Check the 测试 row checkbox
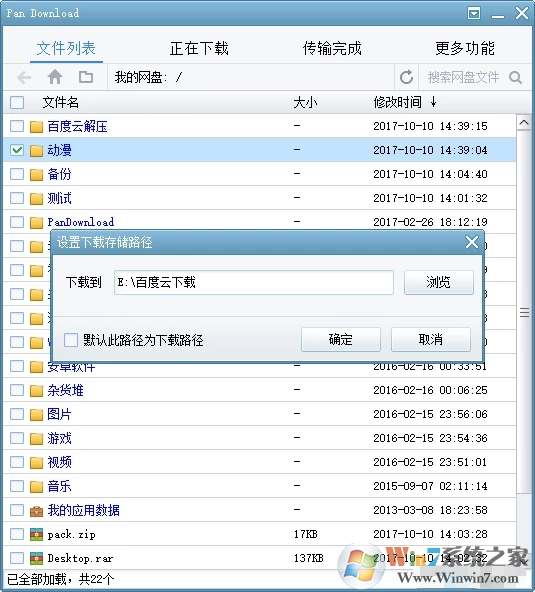This screenshot has height=592, width=535. pyautogui.click(x=17, y=198)
